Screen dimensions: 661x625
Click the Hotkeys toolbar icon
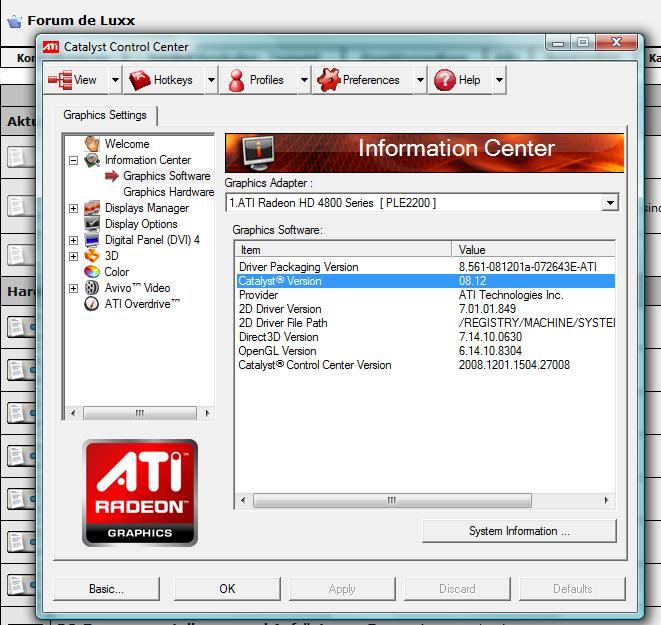point(140,80)
